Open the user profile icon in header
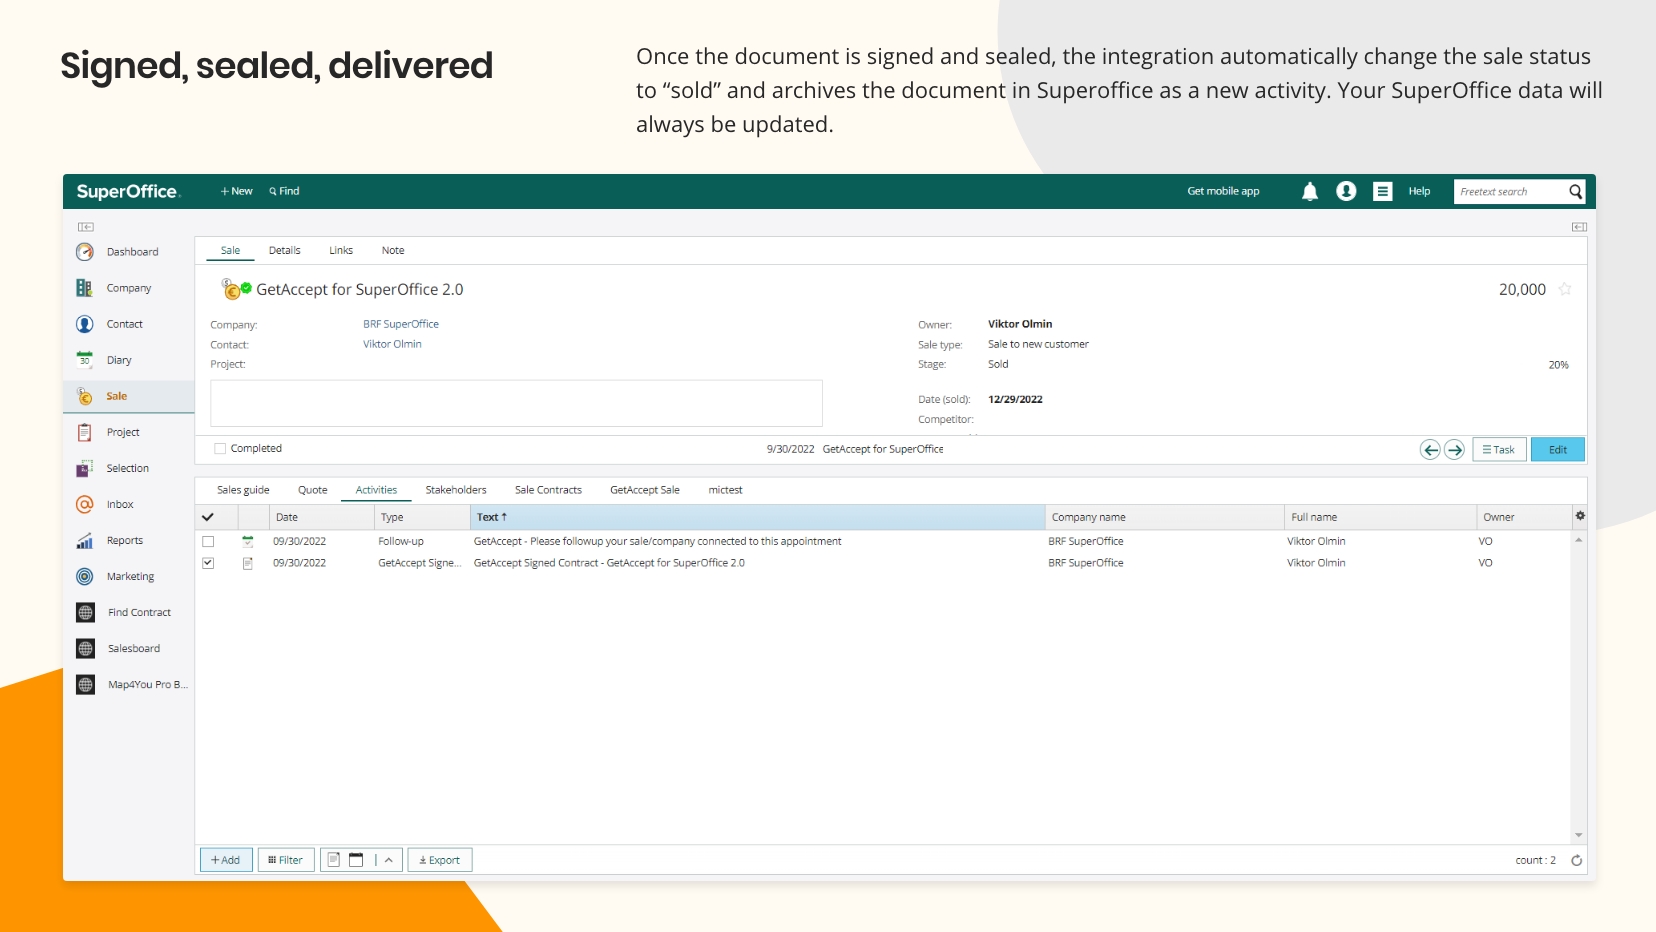Screen dimensions: 1656x932 click(1346, 191)
